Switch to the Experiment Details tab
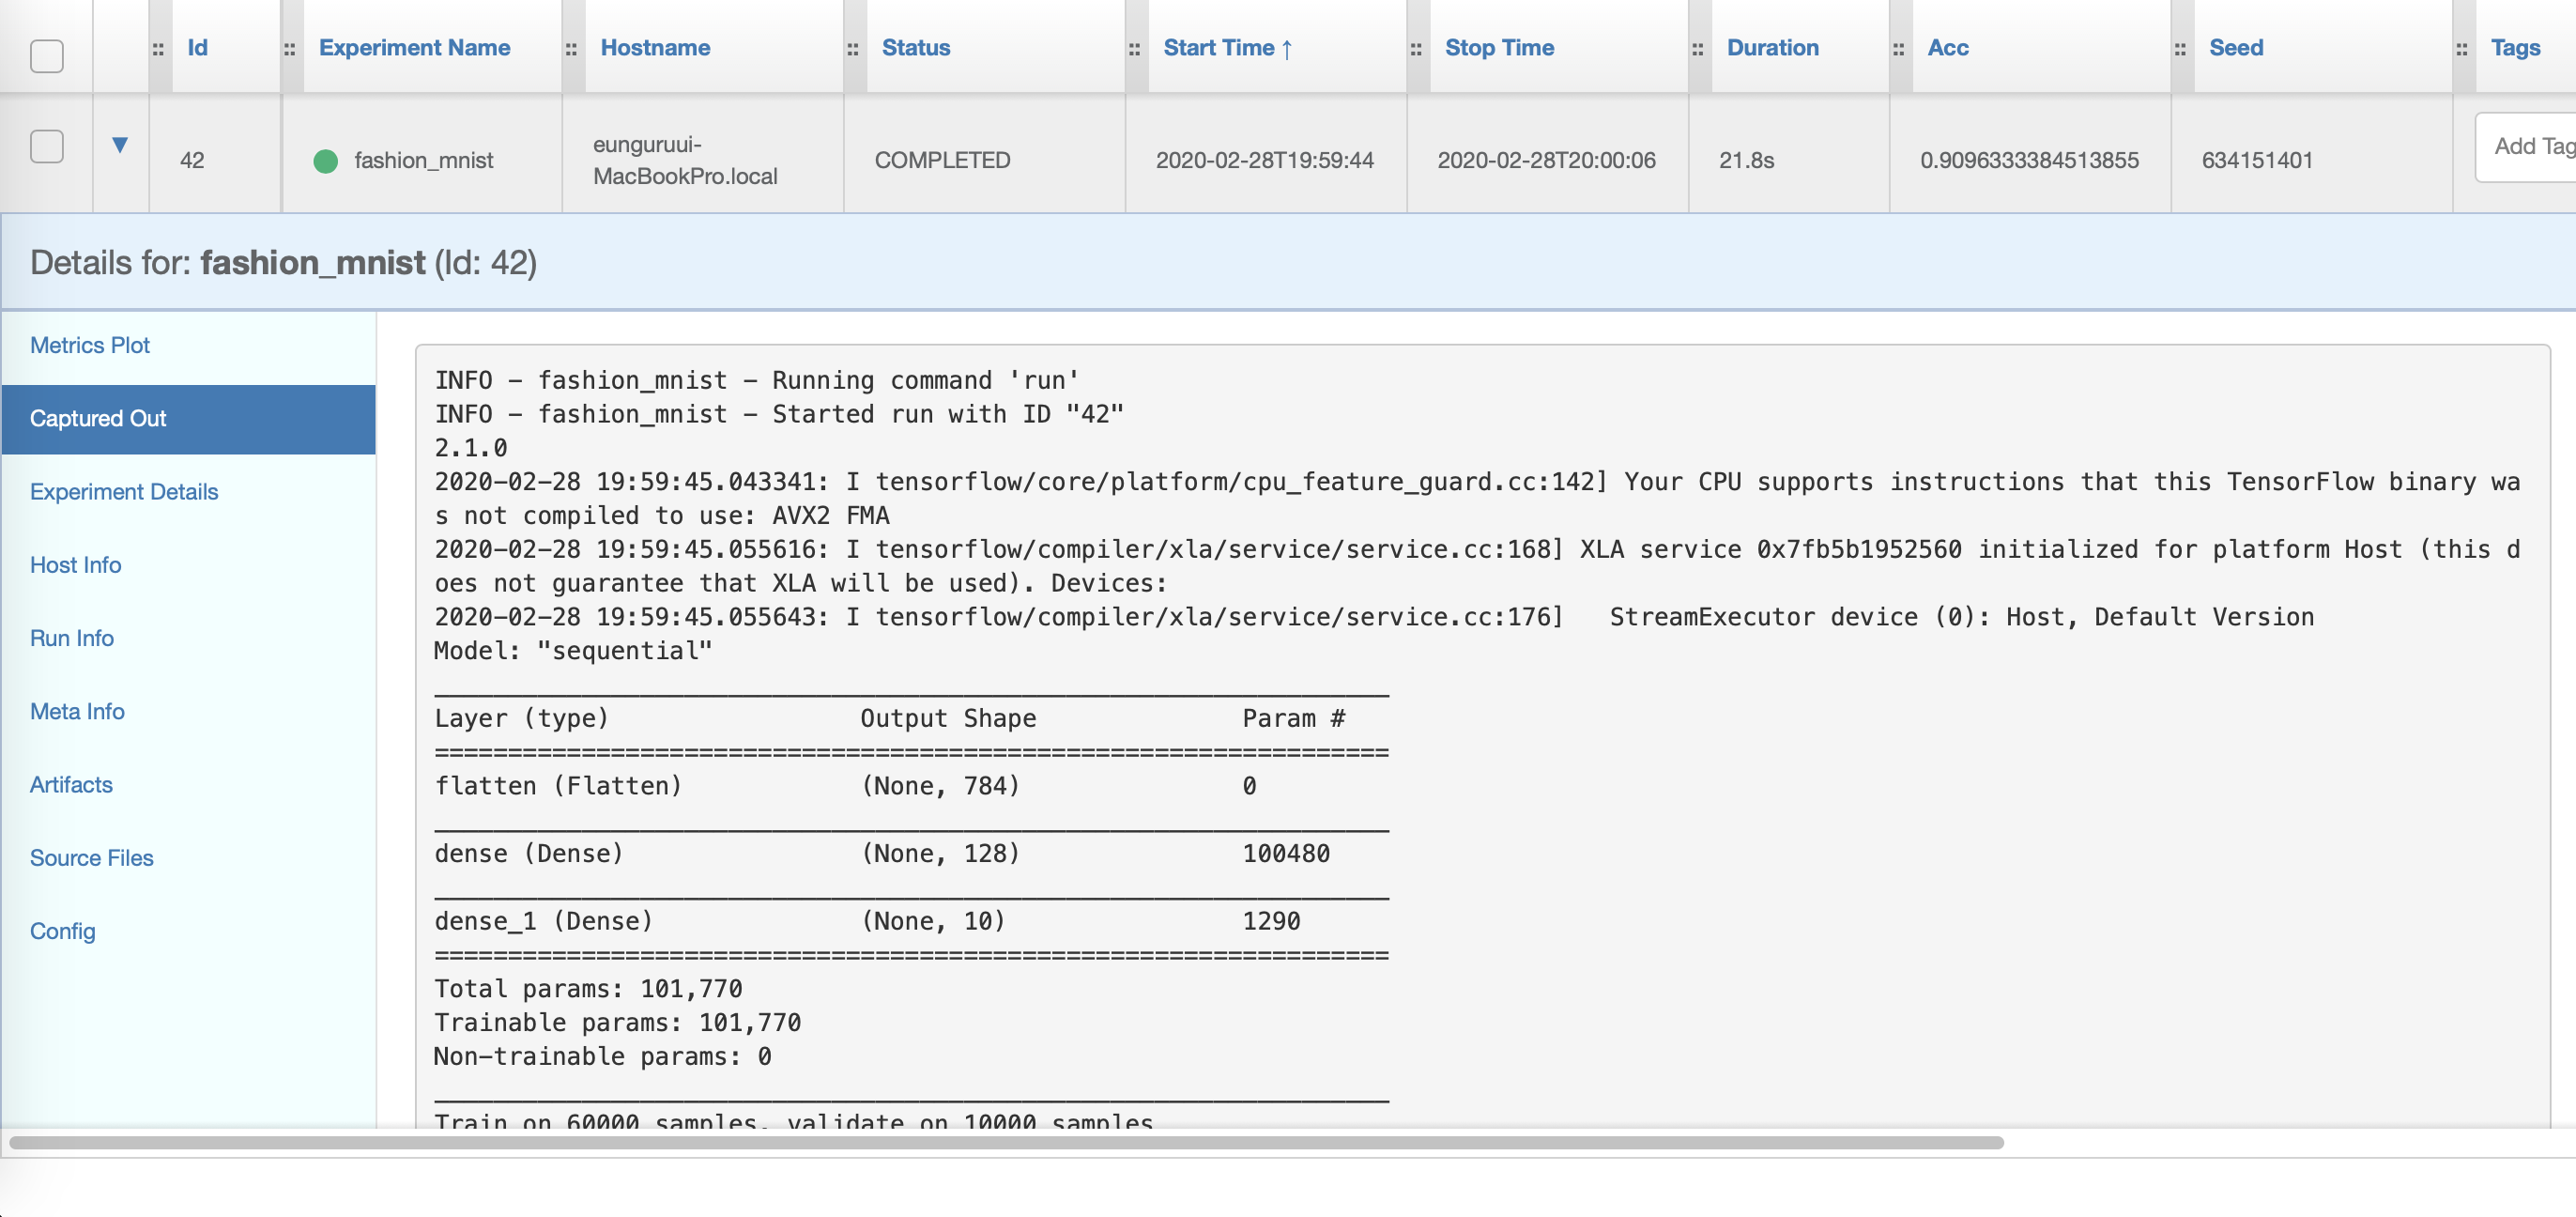The width and height of the screenshot is (2576, 1217). click(x=124, y=492)
